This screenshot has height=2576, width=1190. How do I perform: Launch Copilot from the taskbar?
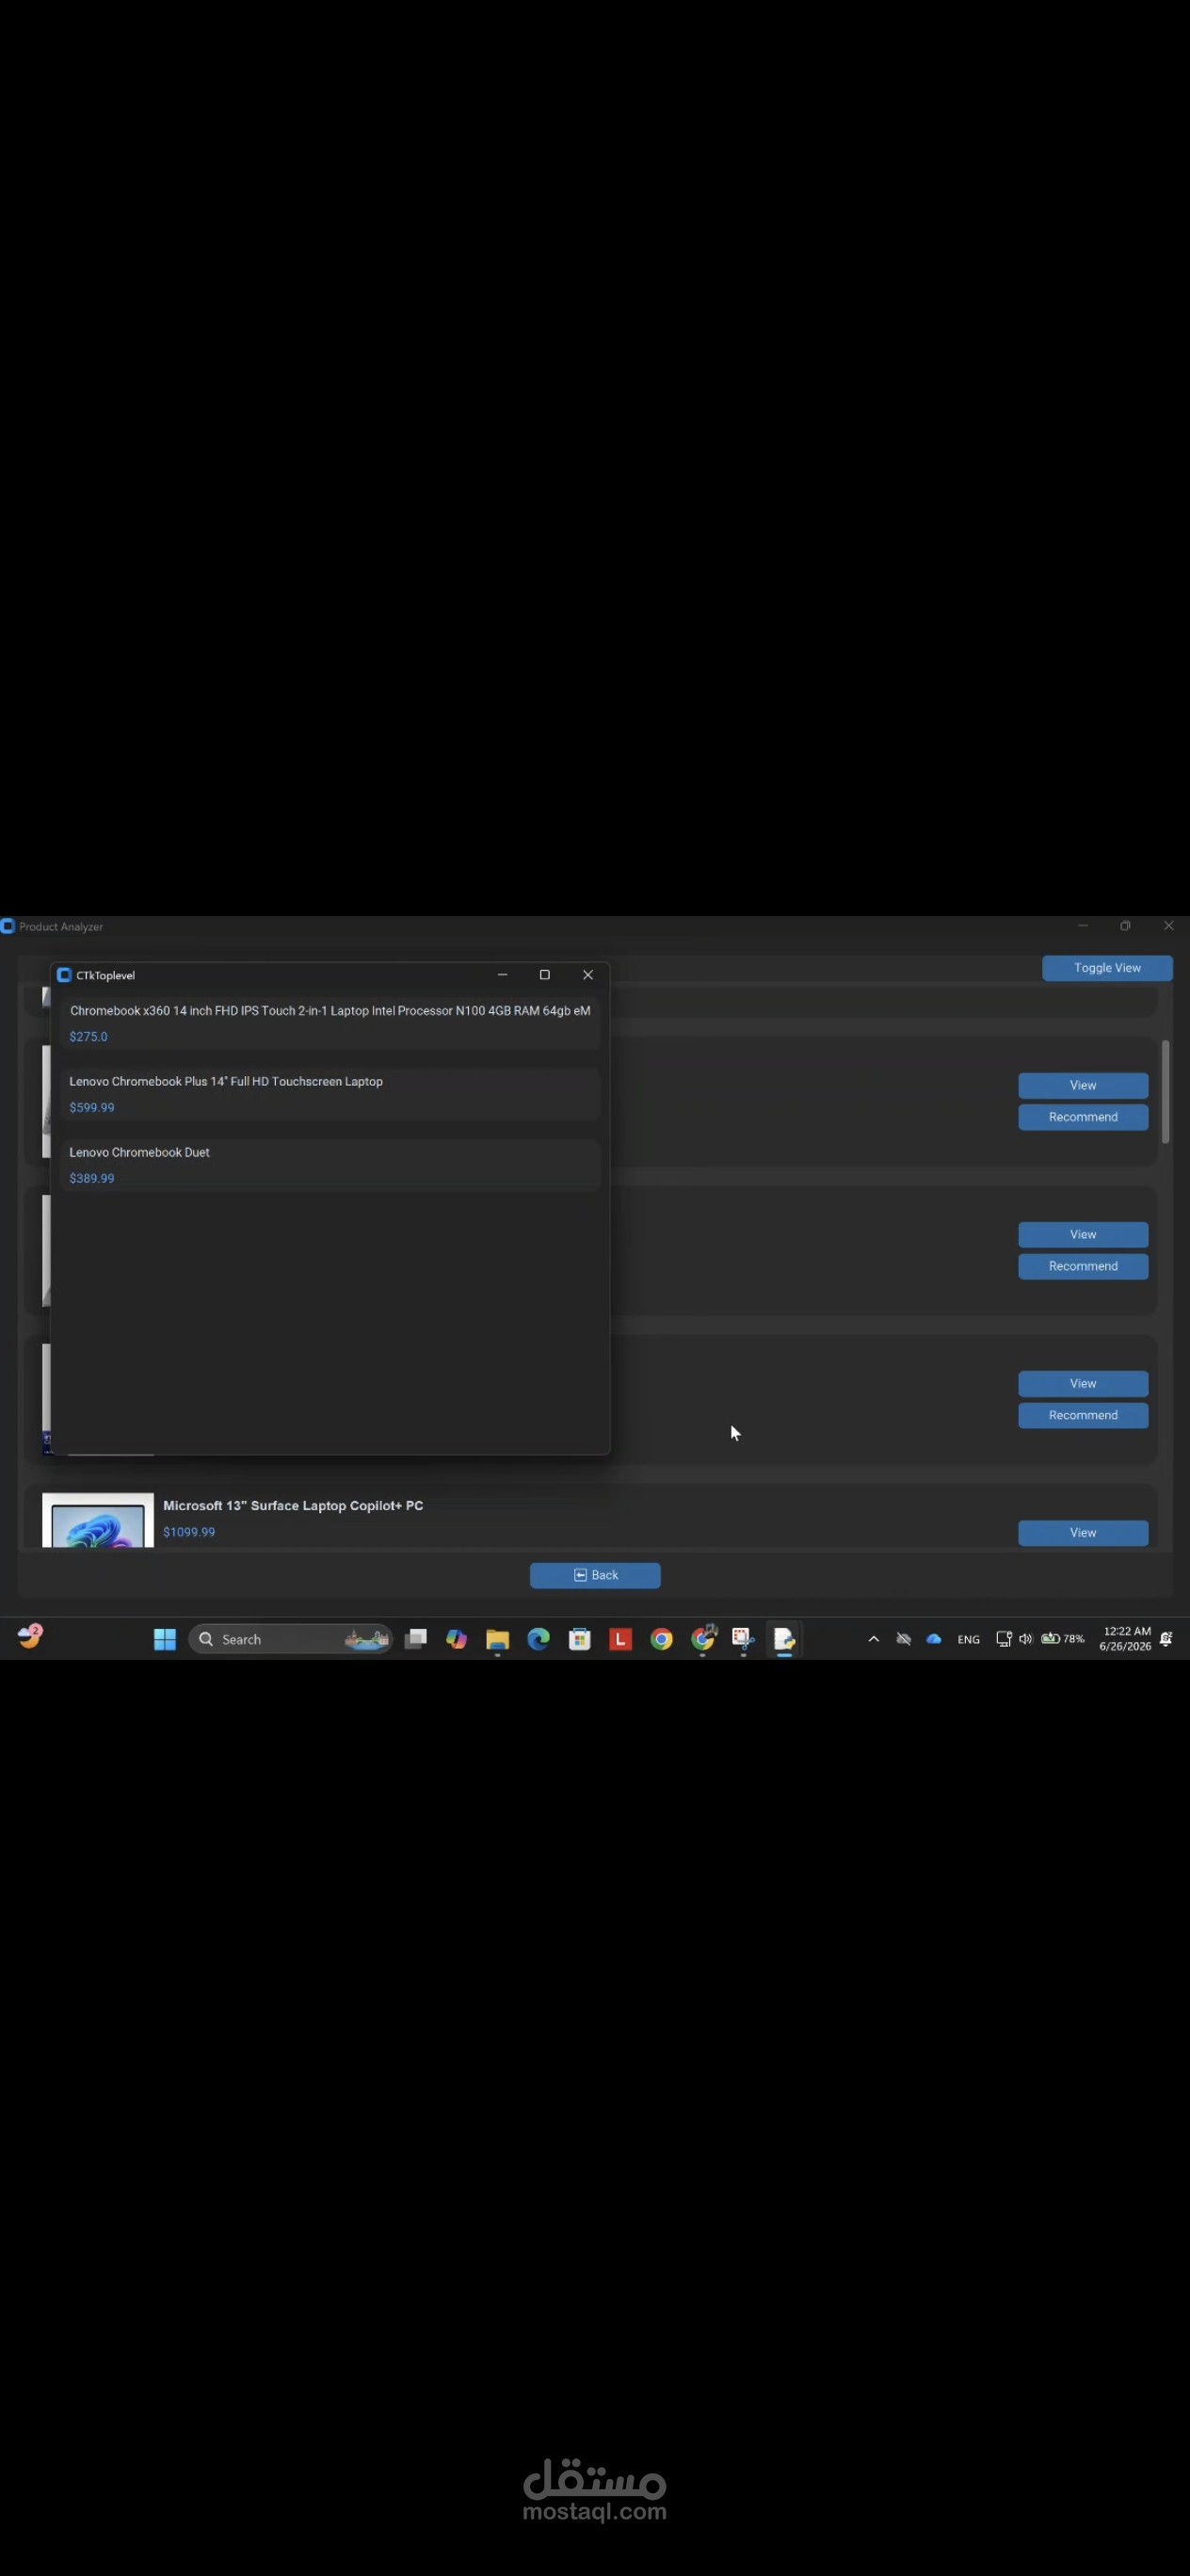(457, 1639)
